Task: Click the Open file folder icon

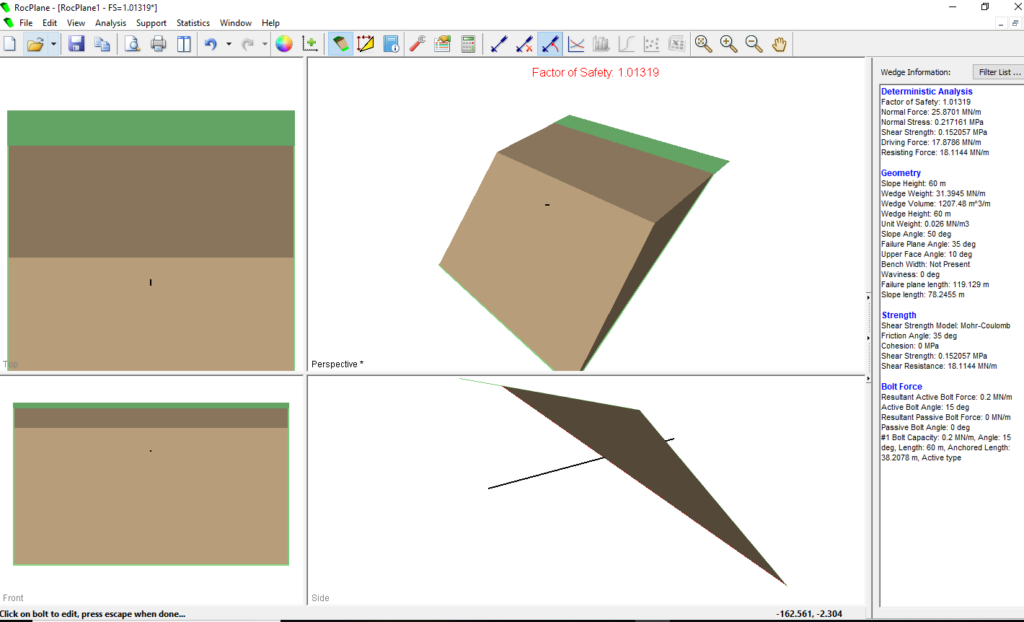Action: tap(35, 44)
